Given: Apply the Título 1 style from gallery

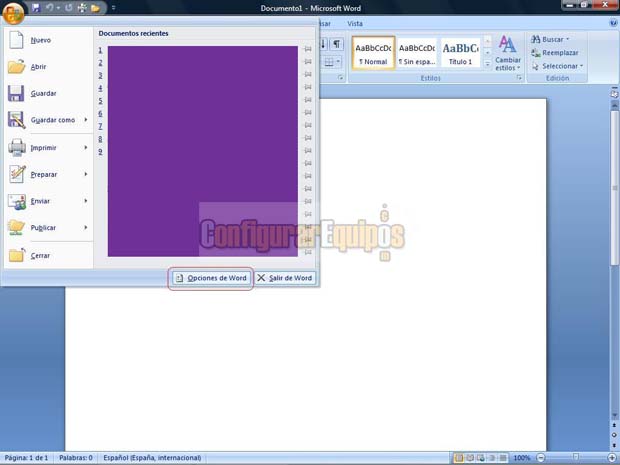Looking at the screenshot, I should click(460, 53).
